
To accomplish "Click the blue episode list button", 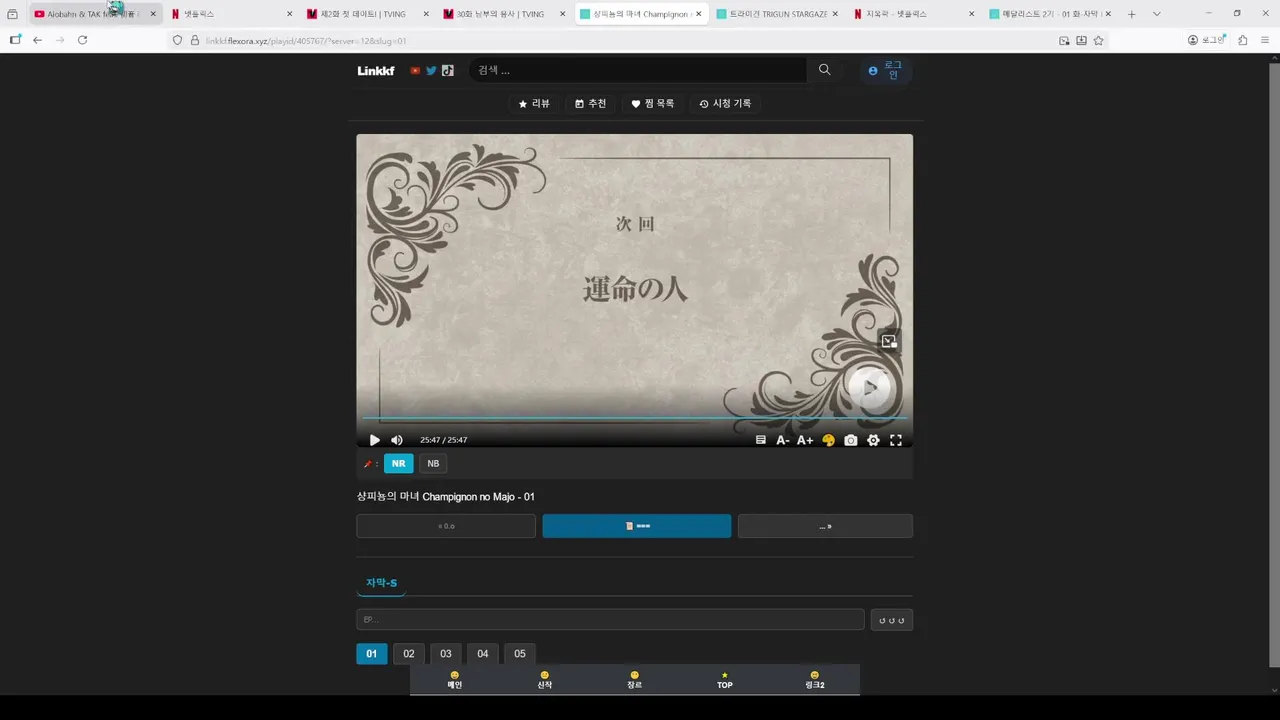I will pos(637,526).
